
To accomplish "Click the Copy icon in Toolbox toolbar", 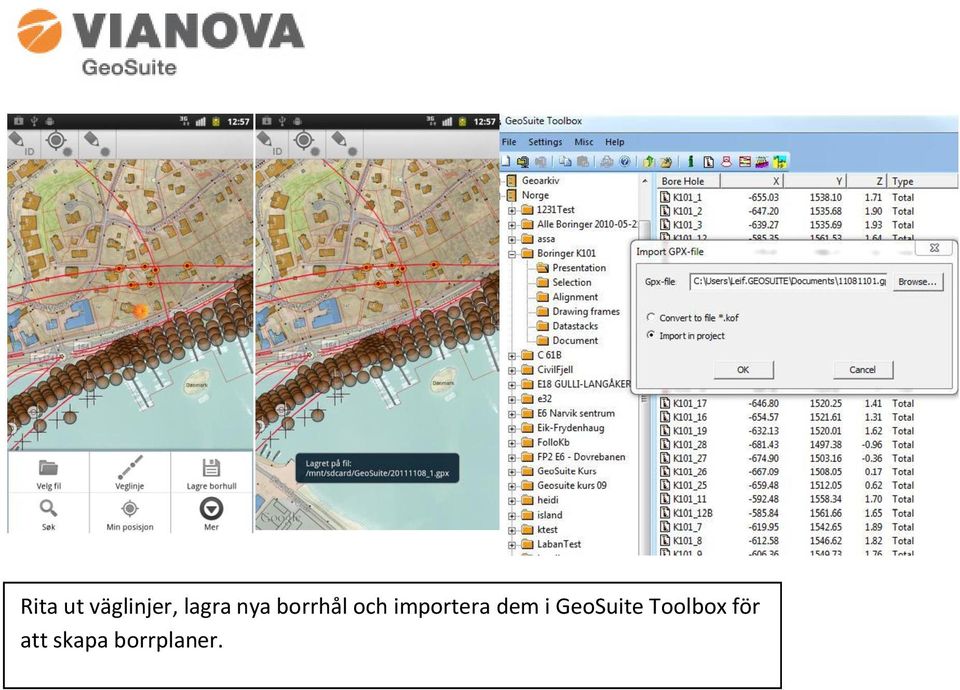I will point(565,161).
